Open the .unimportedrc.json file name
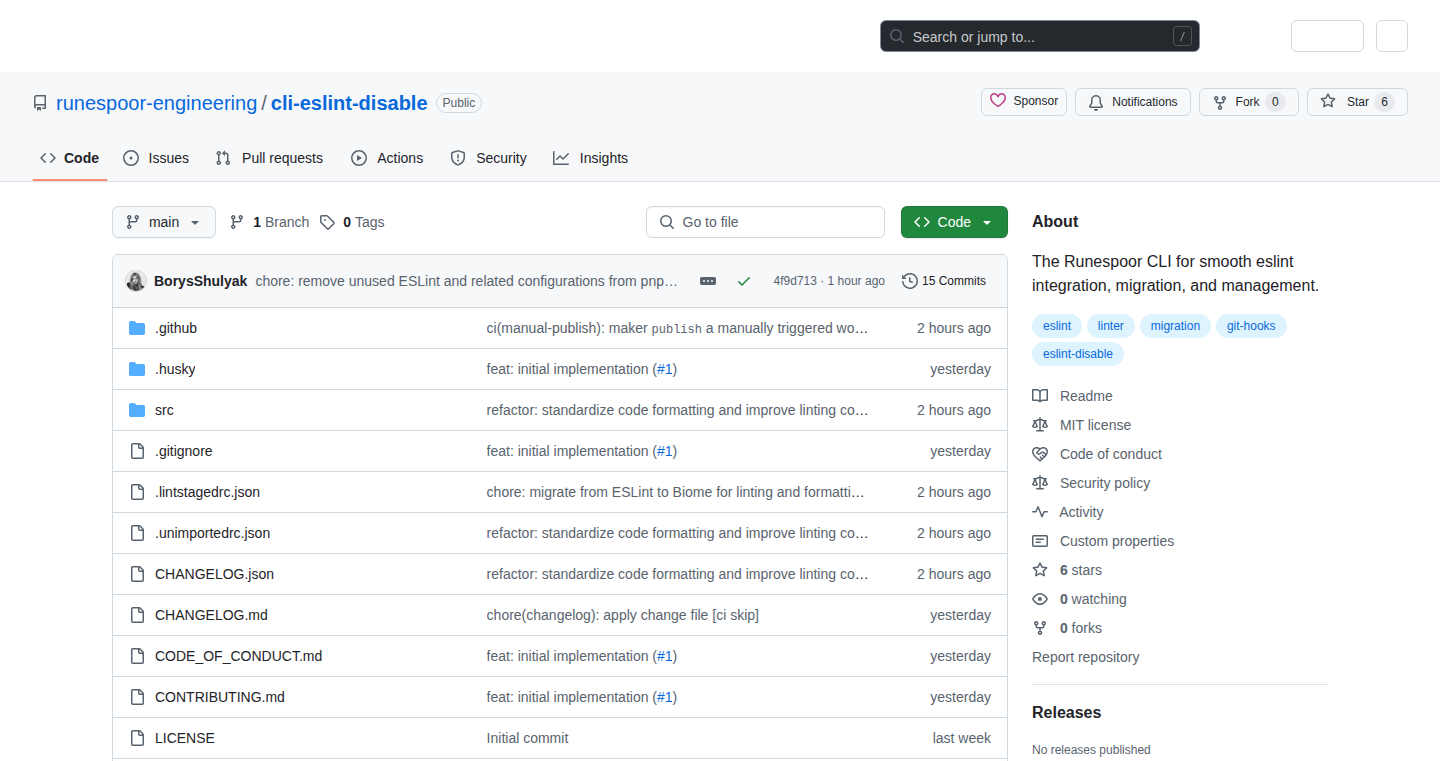Screen dimensions: 1440x761 (x=212, y=533)
